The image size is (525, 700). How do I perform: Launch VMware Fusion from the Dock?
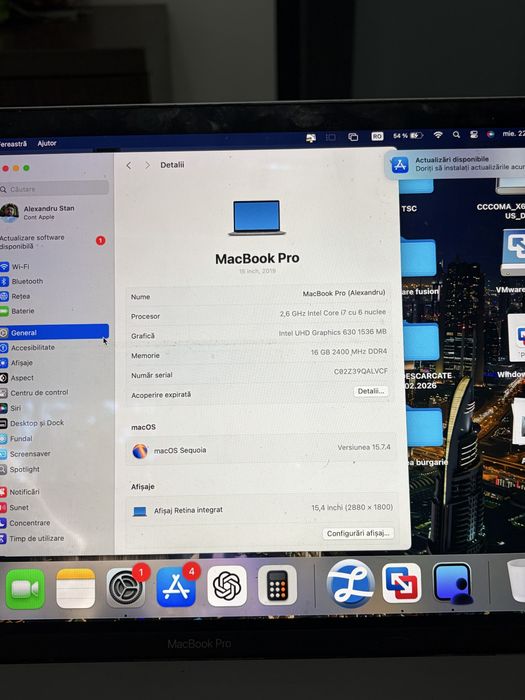click(401, 583)
